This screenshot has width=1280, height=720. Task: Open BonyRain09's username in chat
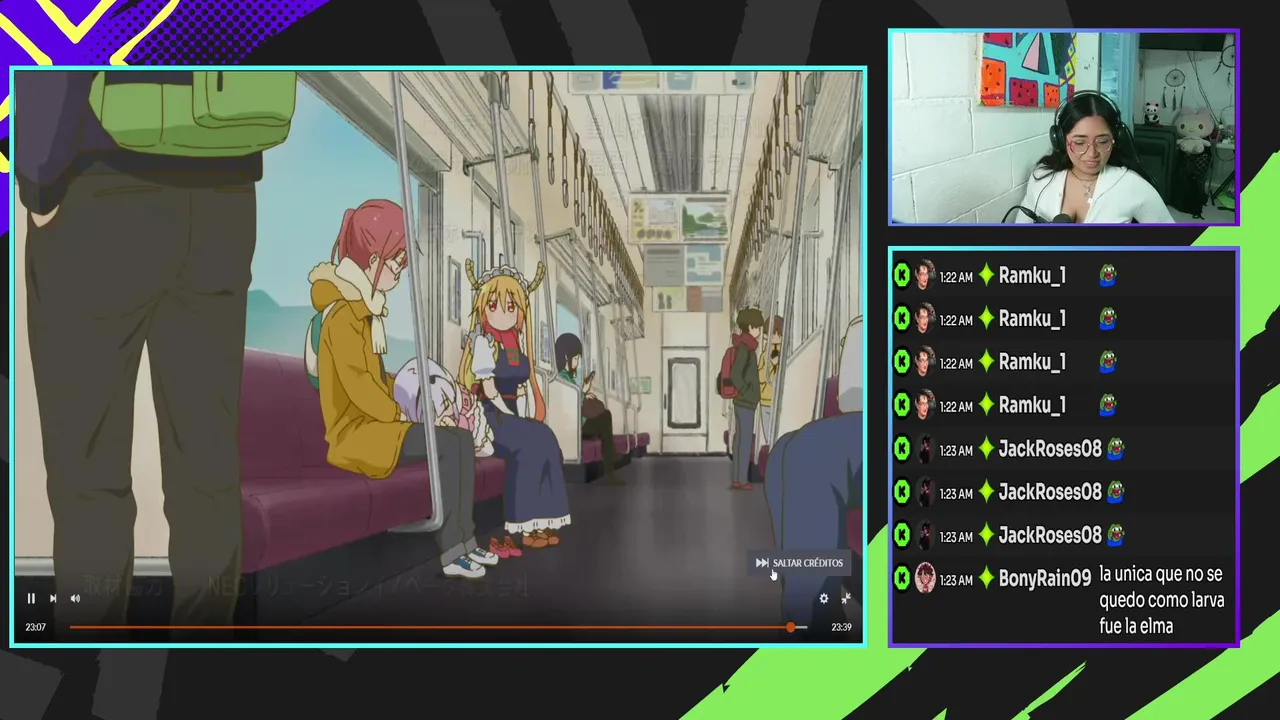click(x=1045, y=579)
